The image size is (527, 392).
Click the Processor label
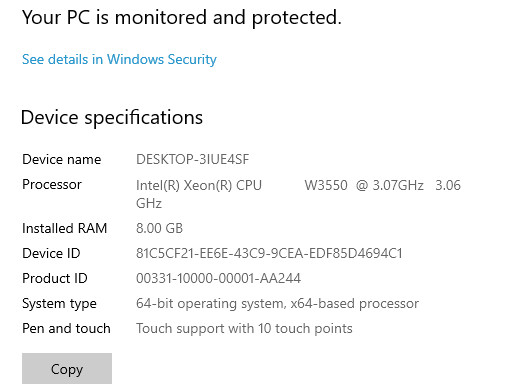tap(52, 185)
